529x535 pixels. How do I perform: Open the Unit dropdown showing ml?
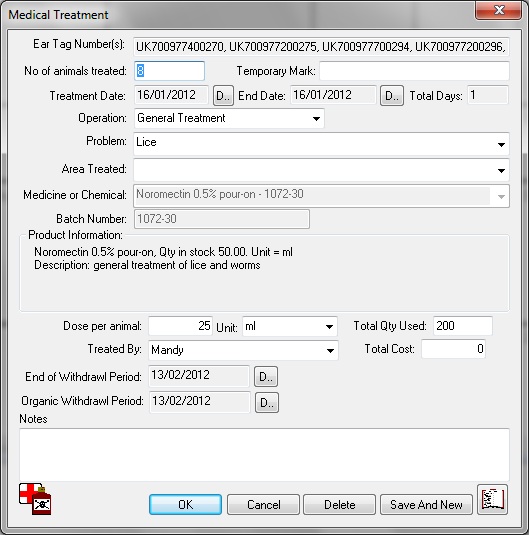pos(329,327)
